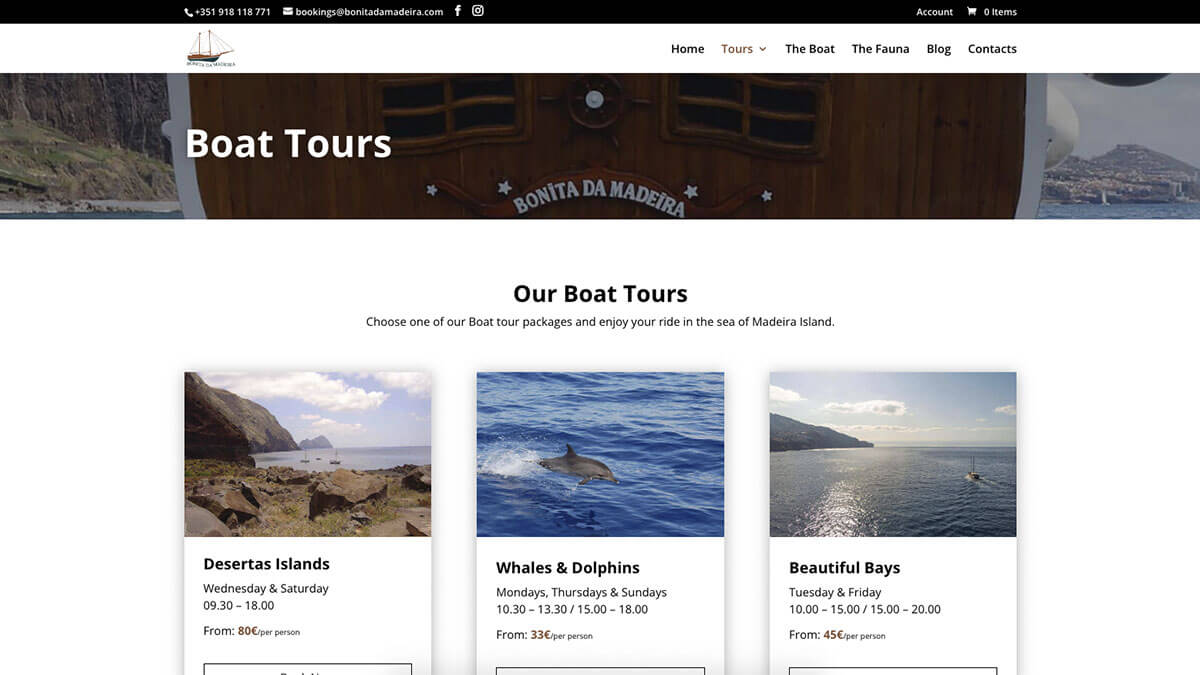The image size is (1200, 675).
Task: Click the Wednesday & Saturday schedule text
Action: click(266, 589)
